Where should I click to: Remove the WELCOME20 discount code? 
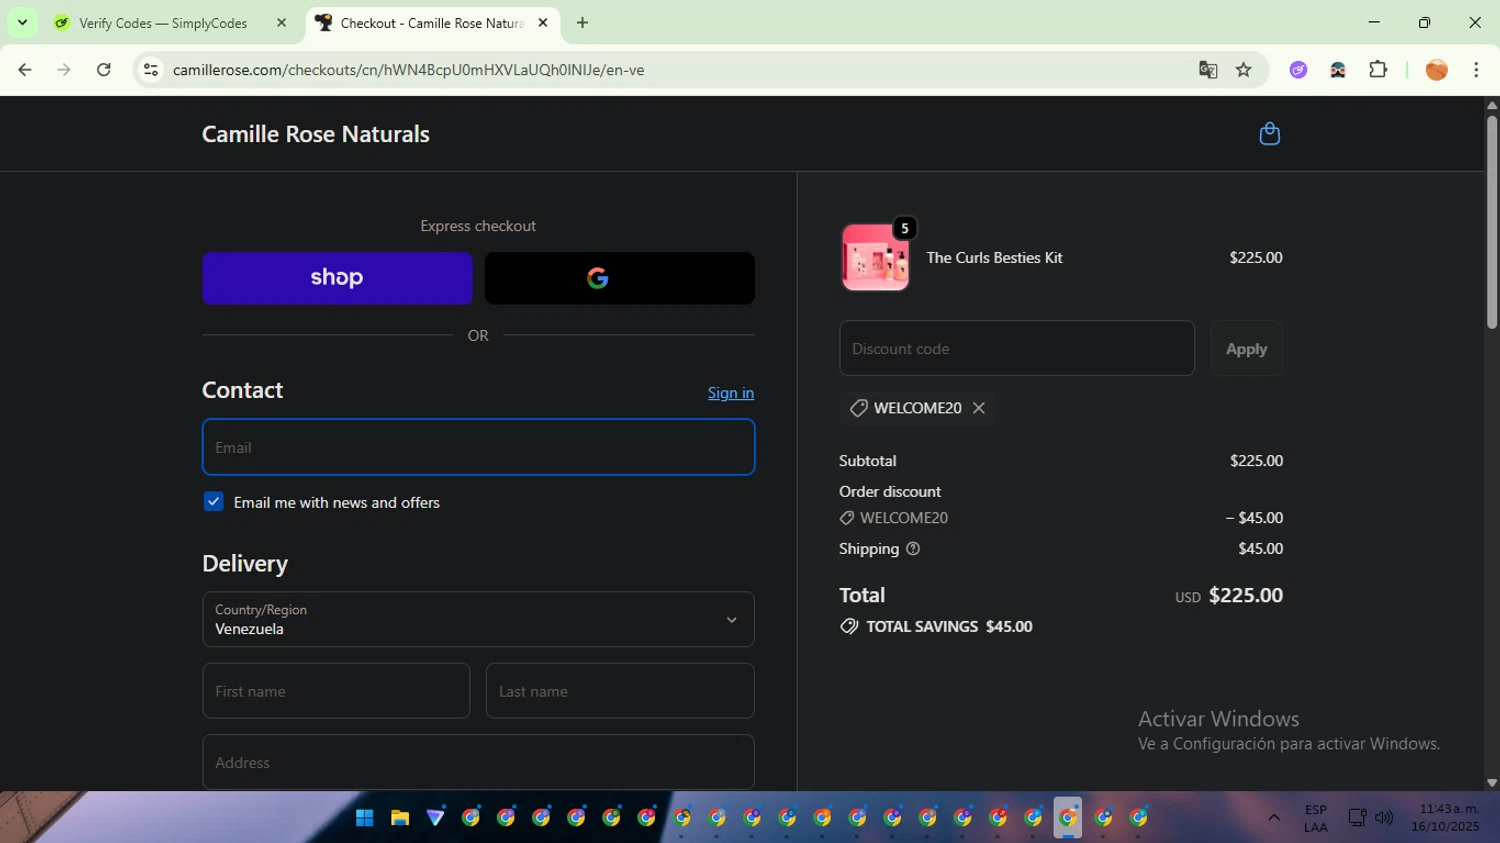[x=979, y=408]
